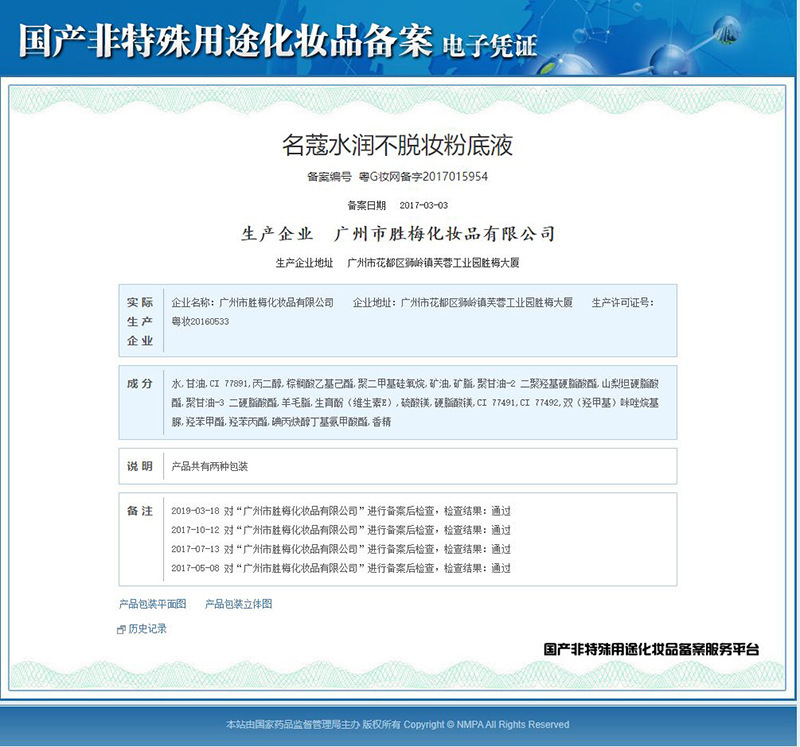
Task: Open the 产品包装平面图 link
Action: tap(152, 604)
